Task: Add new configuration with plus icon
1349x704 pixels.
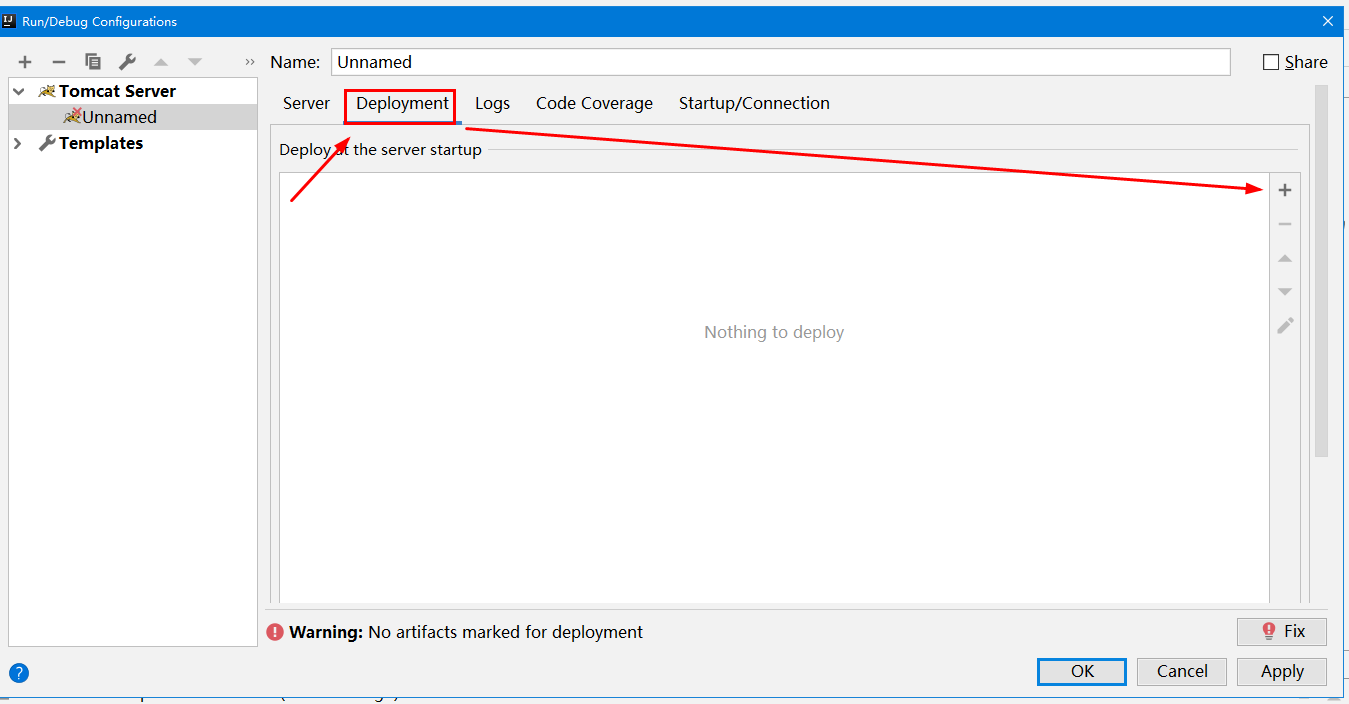Action: coord(25,62)
